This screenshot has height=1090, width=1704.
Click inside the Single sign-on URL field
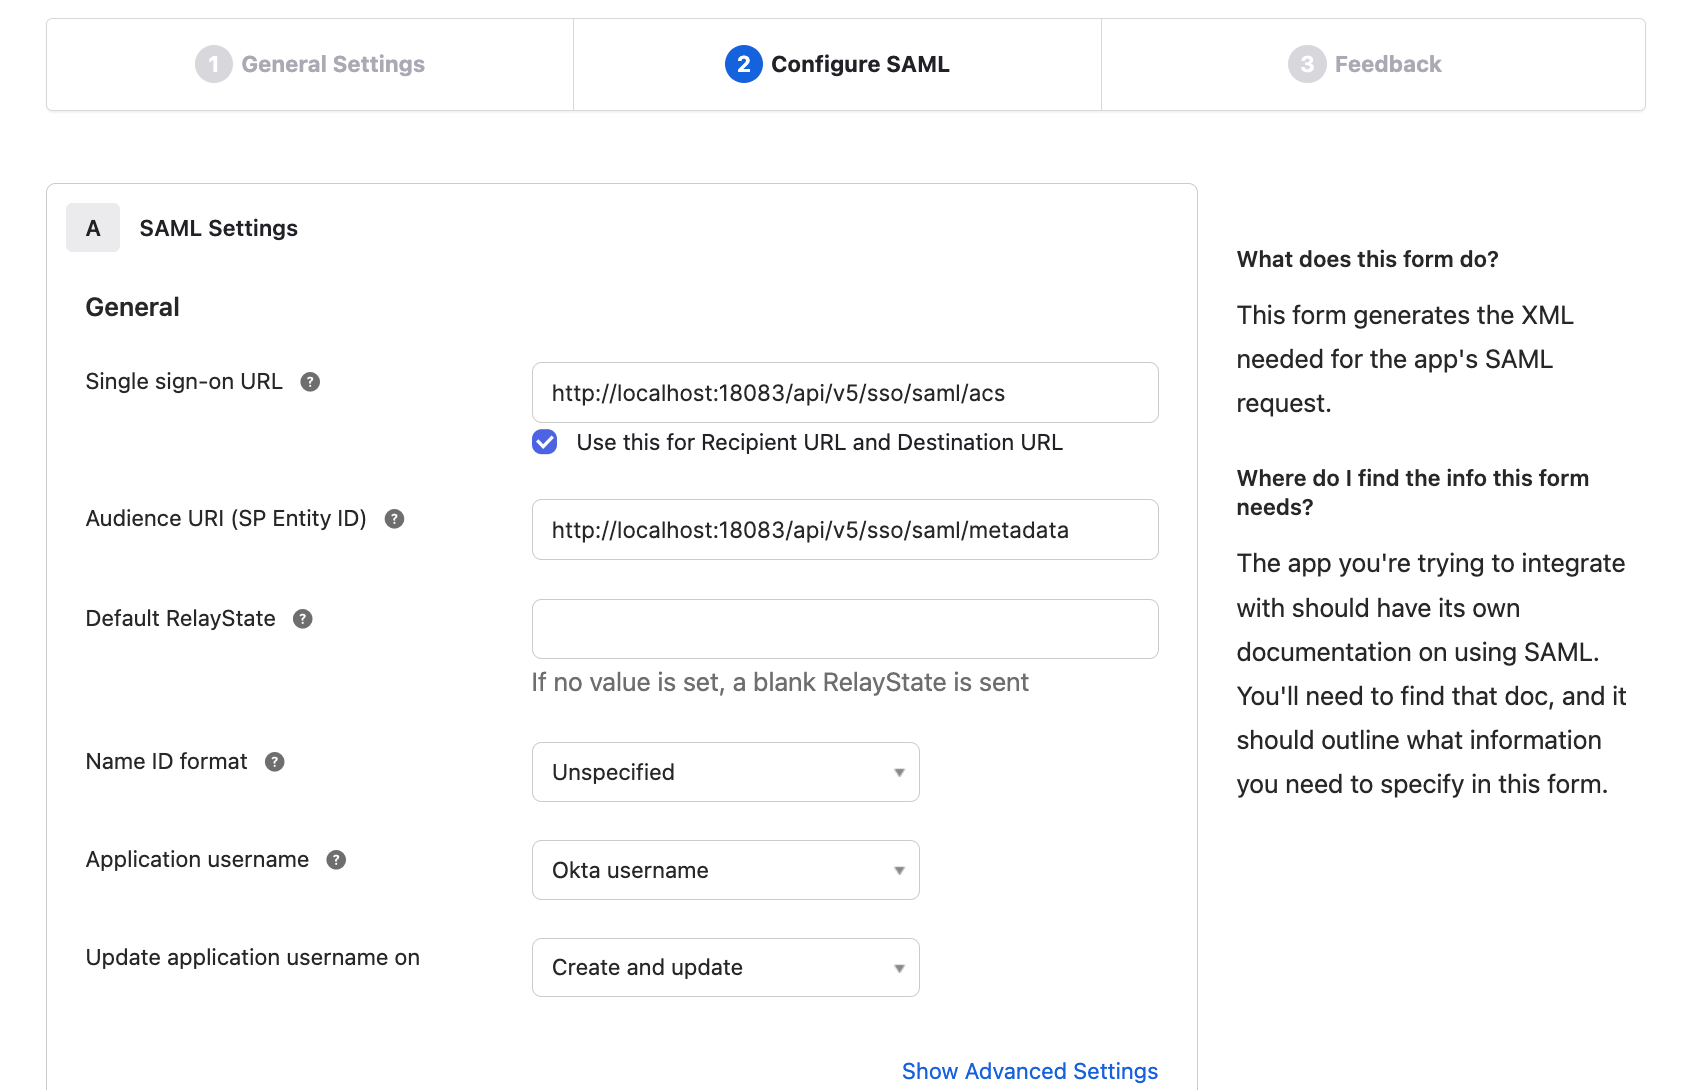[845, 392]
